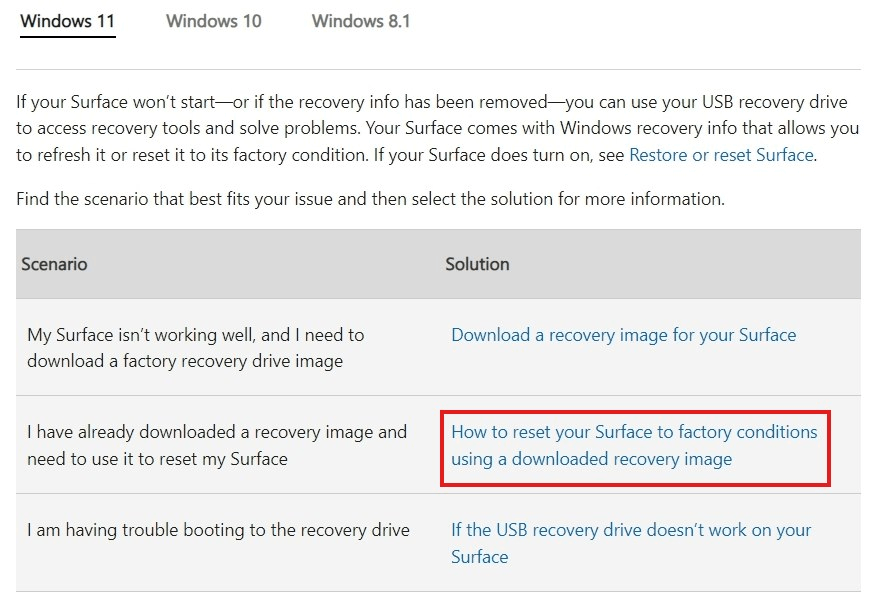Click USB recovery drive phrase in intro paragraph
Screen dimensions: 880x609
(774, 102)
